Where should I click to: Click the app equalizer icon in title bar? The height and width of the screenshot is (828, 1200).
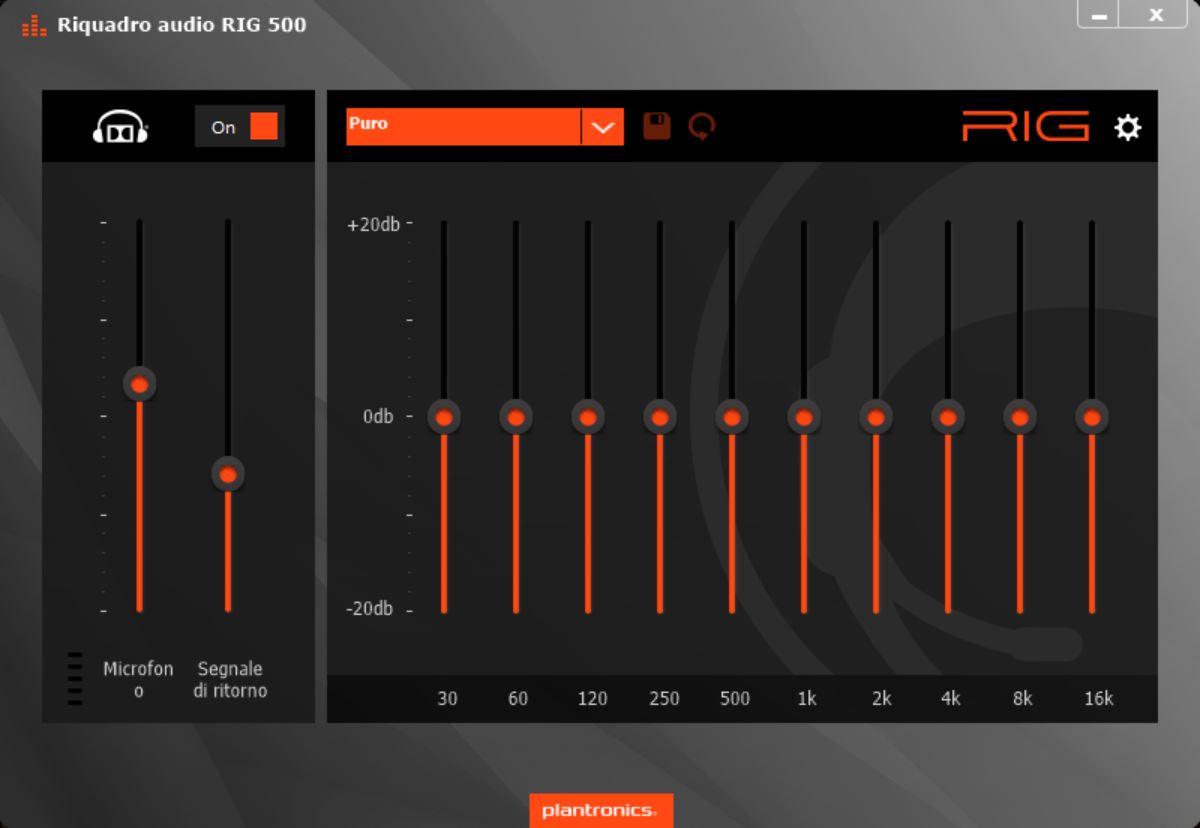pos(34,26)
